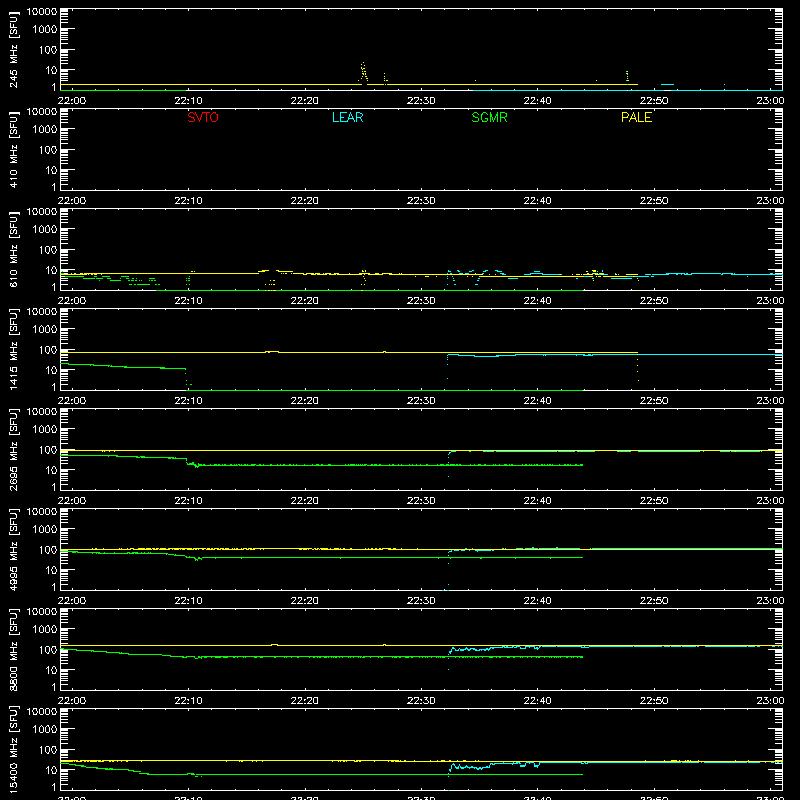
Task: Click the 100 y-axis label of 15400 MHz panel
Action: 48,750
